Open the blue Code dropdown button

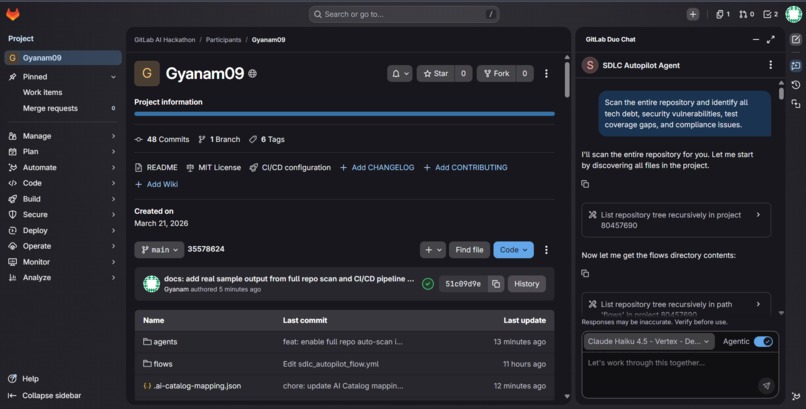click(x=514, y=250)
